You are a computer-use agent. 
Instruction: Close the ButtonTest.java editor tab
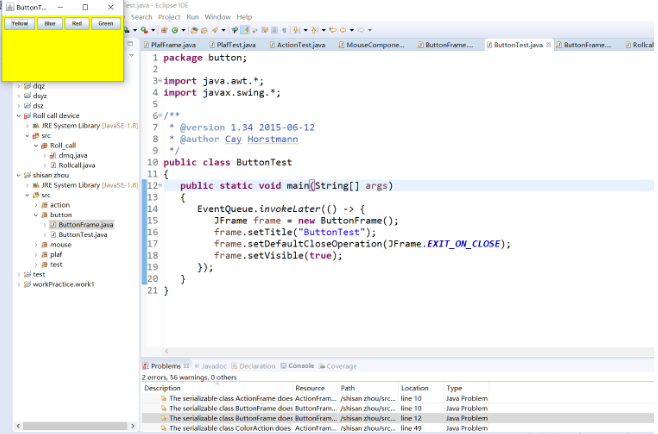coord(548,44)
